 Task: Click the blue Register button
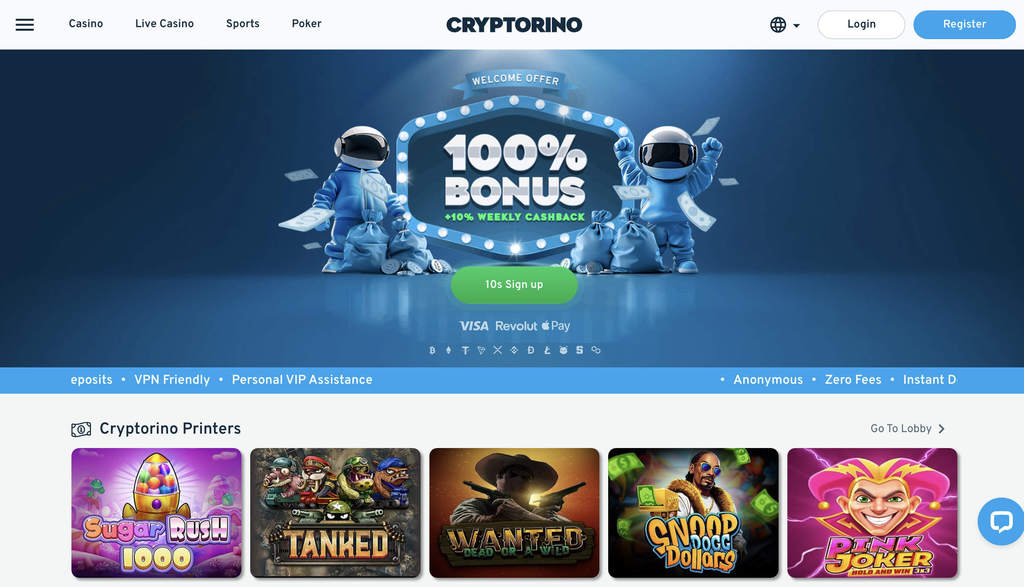[964, 24]
